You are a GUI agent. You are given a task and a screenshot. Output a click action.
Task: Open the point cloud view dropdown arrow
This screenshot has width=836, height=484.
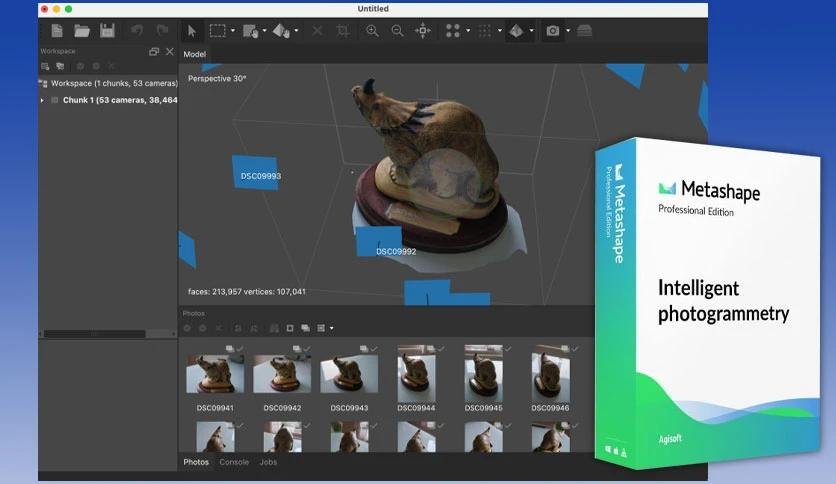[468, 31]
